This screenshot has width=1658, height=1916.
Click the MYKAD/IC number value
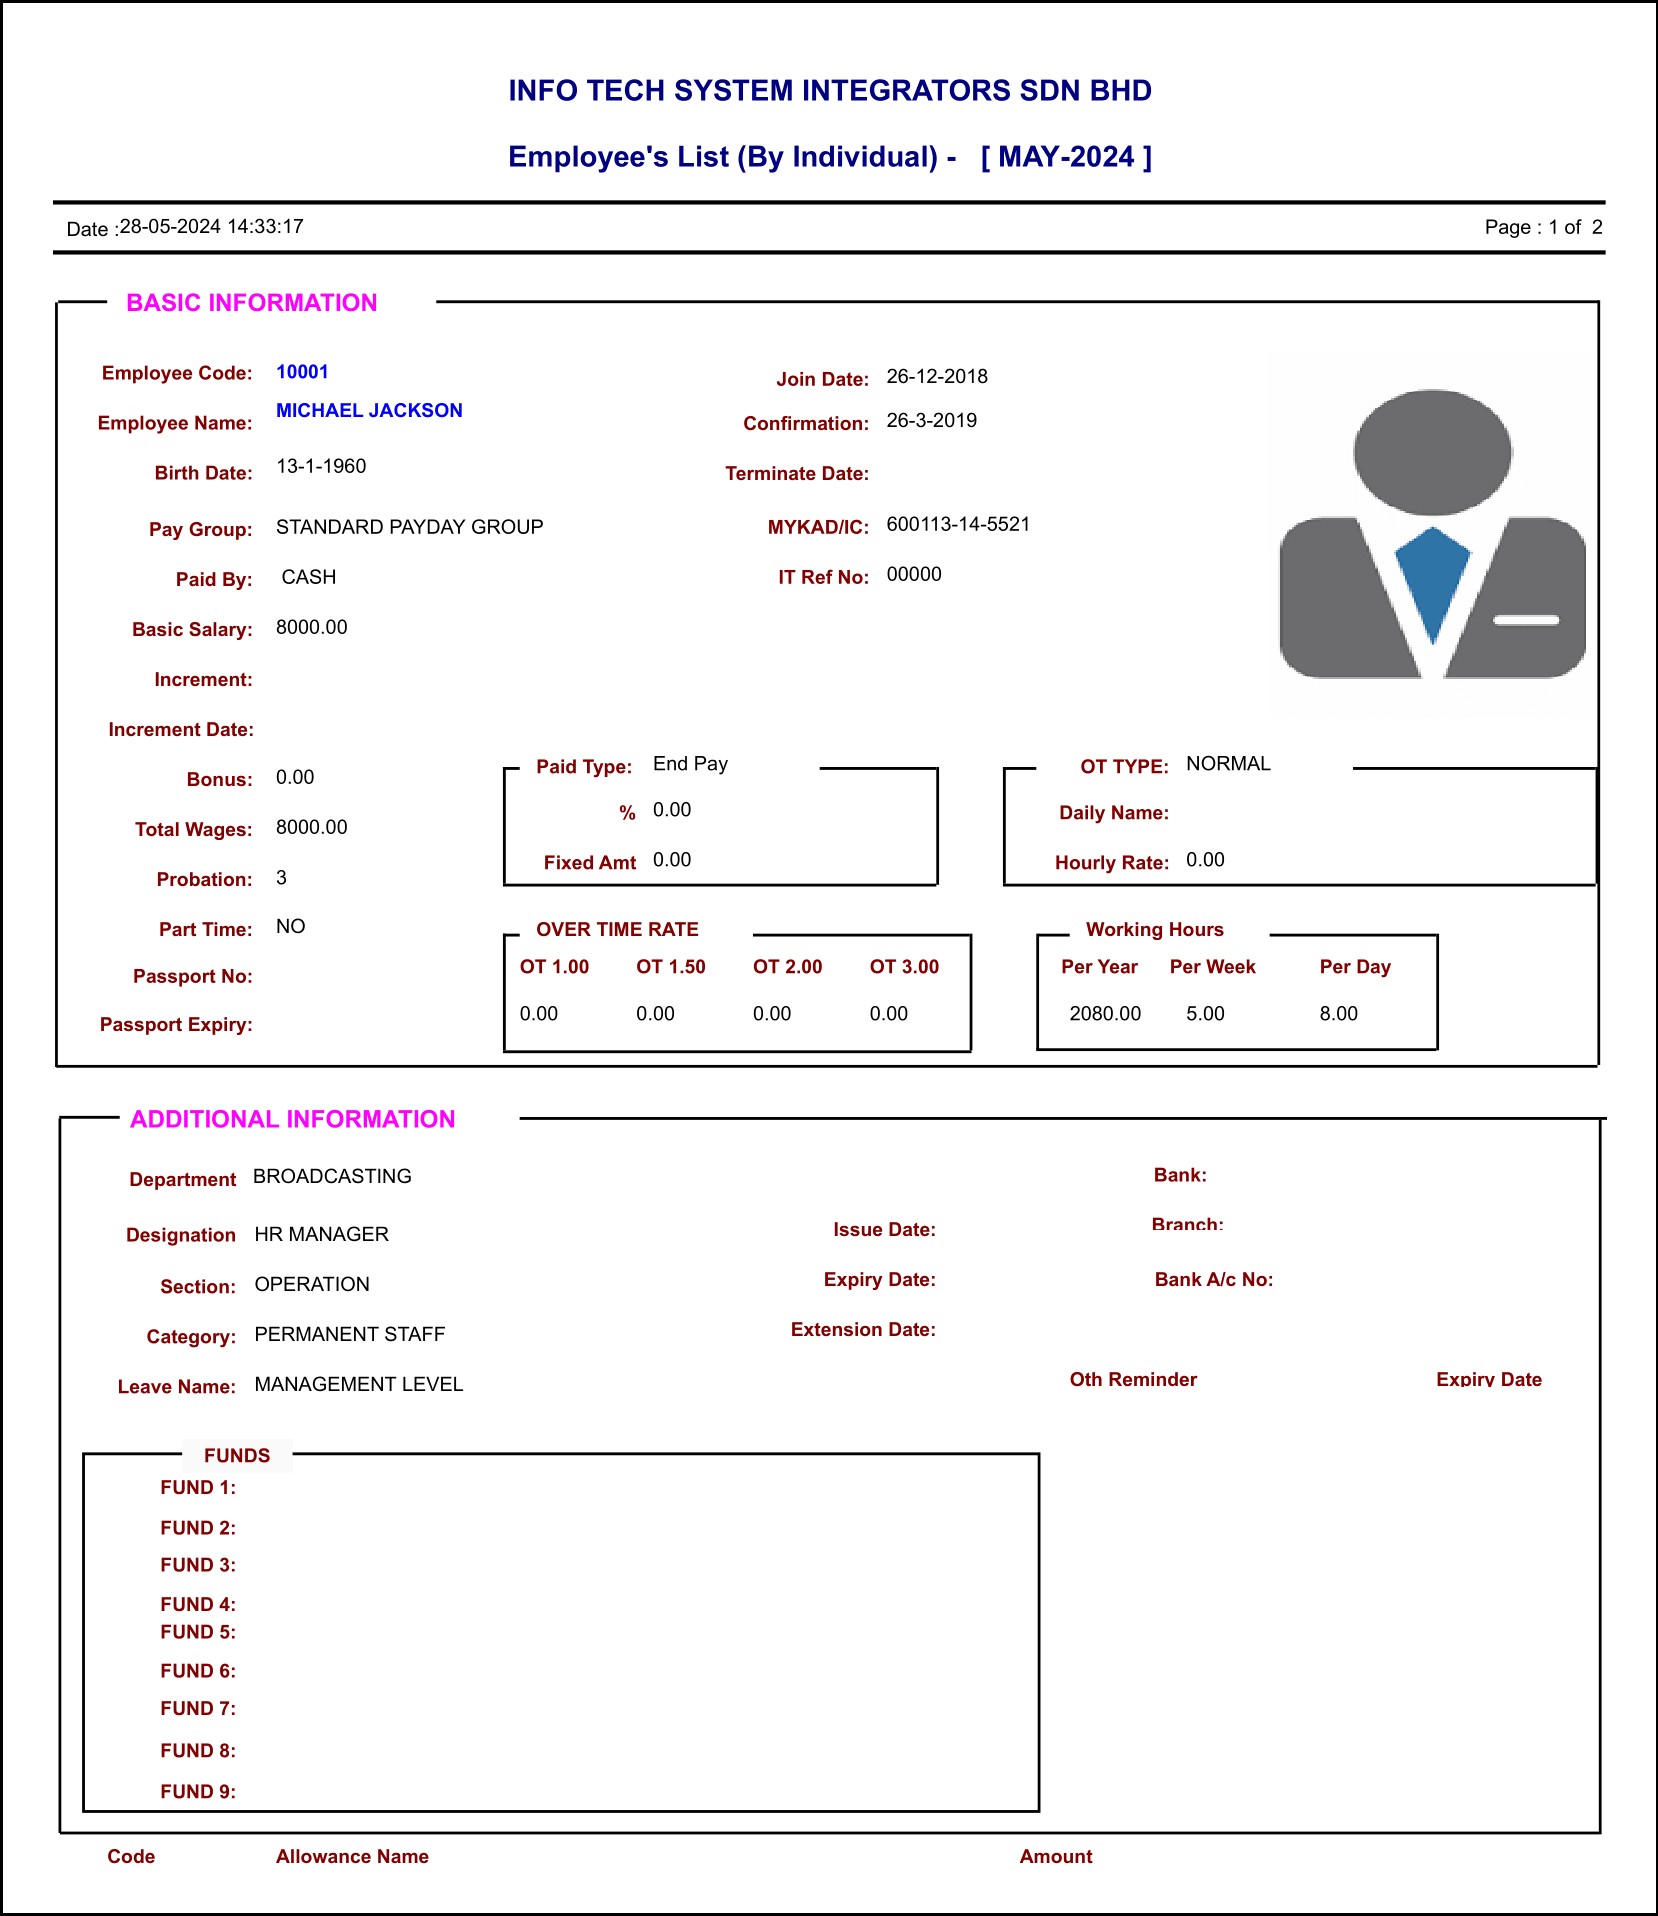click(958, 524)
